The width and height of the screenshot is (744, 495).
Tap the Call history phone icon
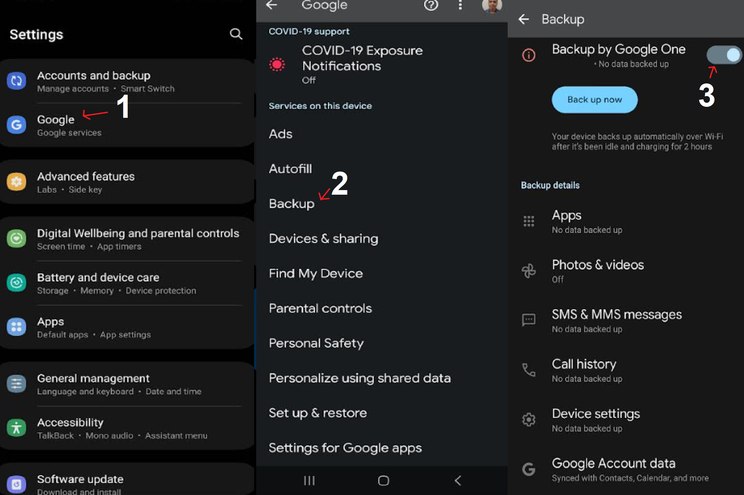point(529,370)
